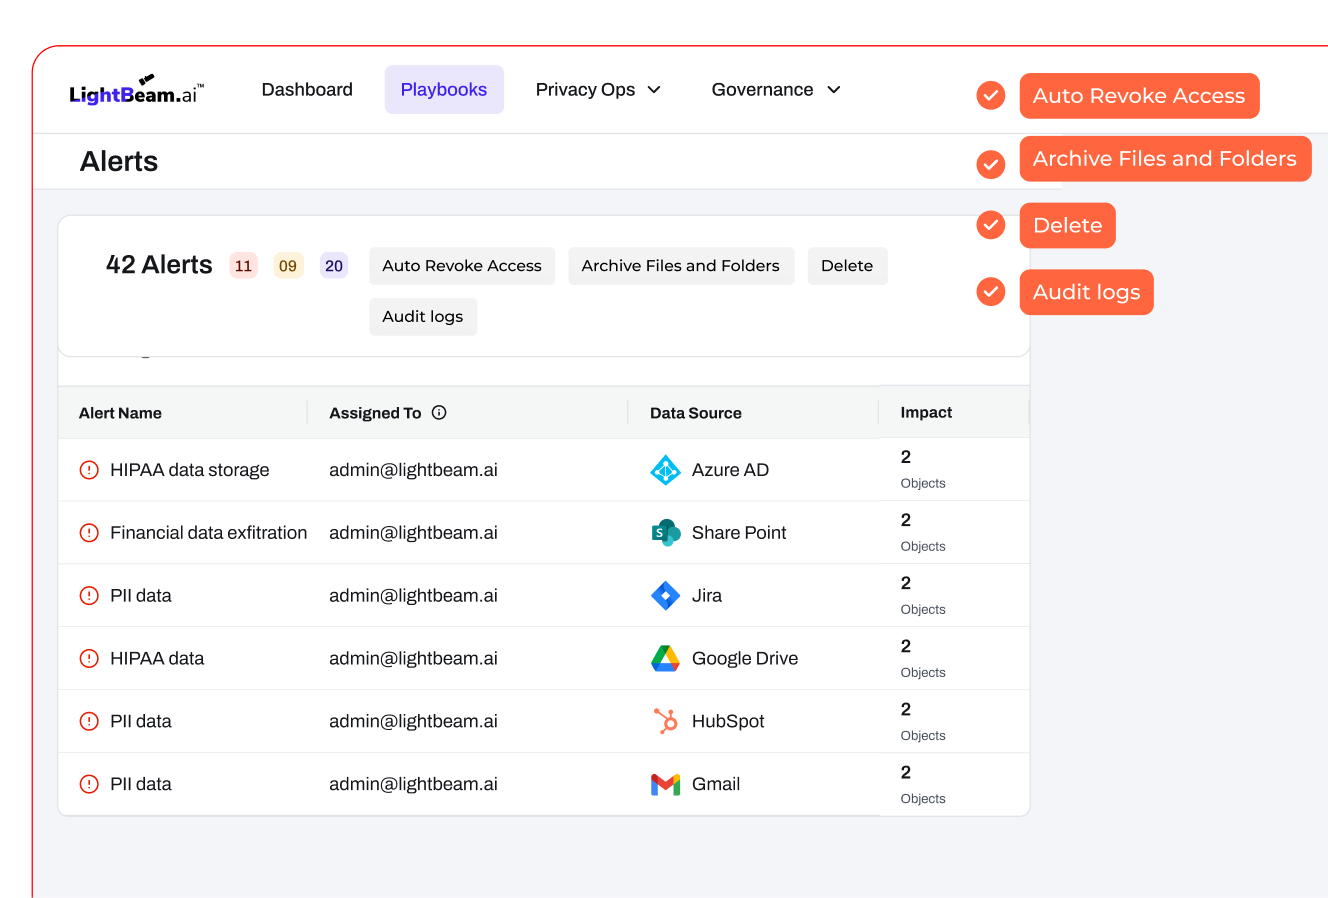Click alert icon beside HIPAA data storage
Screen dimensions: 1328x898
pyautogui.click(x=89, y=470)
